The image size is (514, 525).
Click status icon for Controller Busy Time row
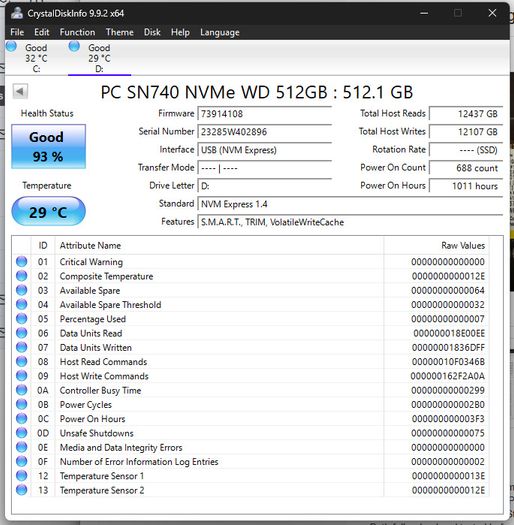(21, 390)
